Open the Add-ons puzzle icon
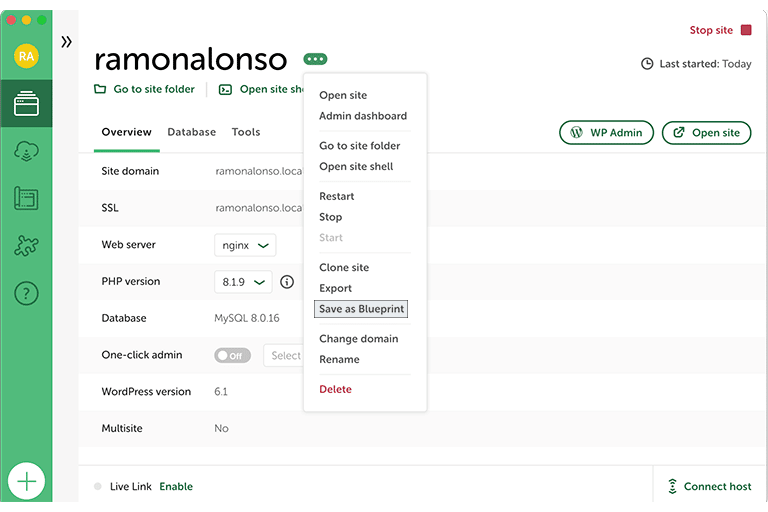The width and height of the screenshot is (768, 512). pyautogui.click(x=26, y=245)
